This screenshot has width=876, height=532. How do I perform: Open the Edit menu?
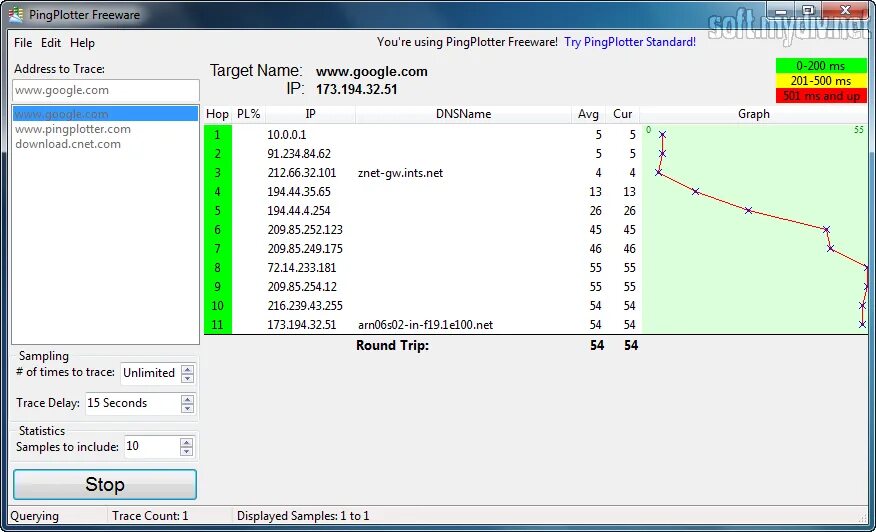point(51,43)
